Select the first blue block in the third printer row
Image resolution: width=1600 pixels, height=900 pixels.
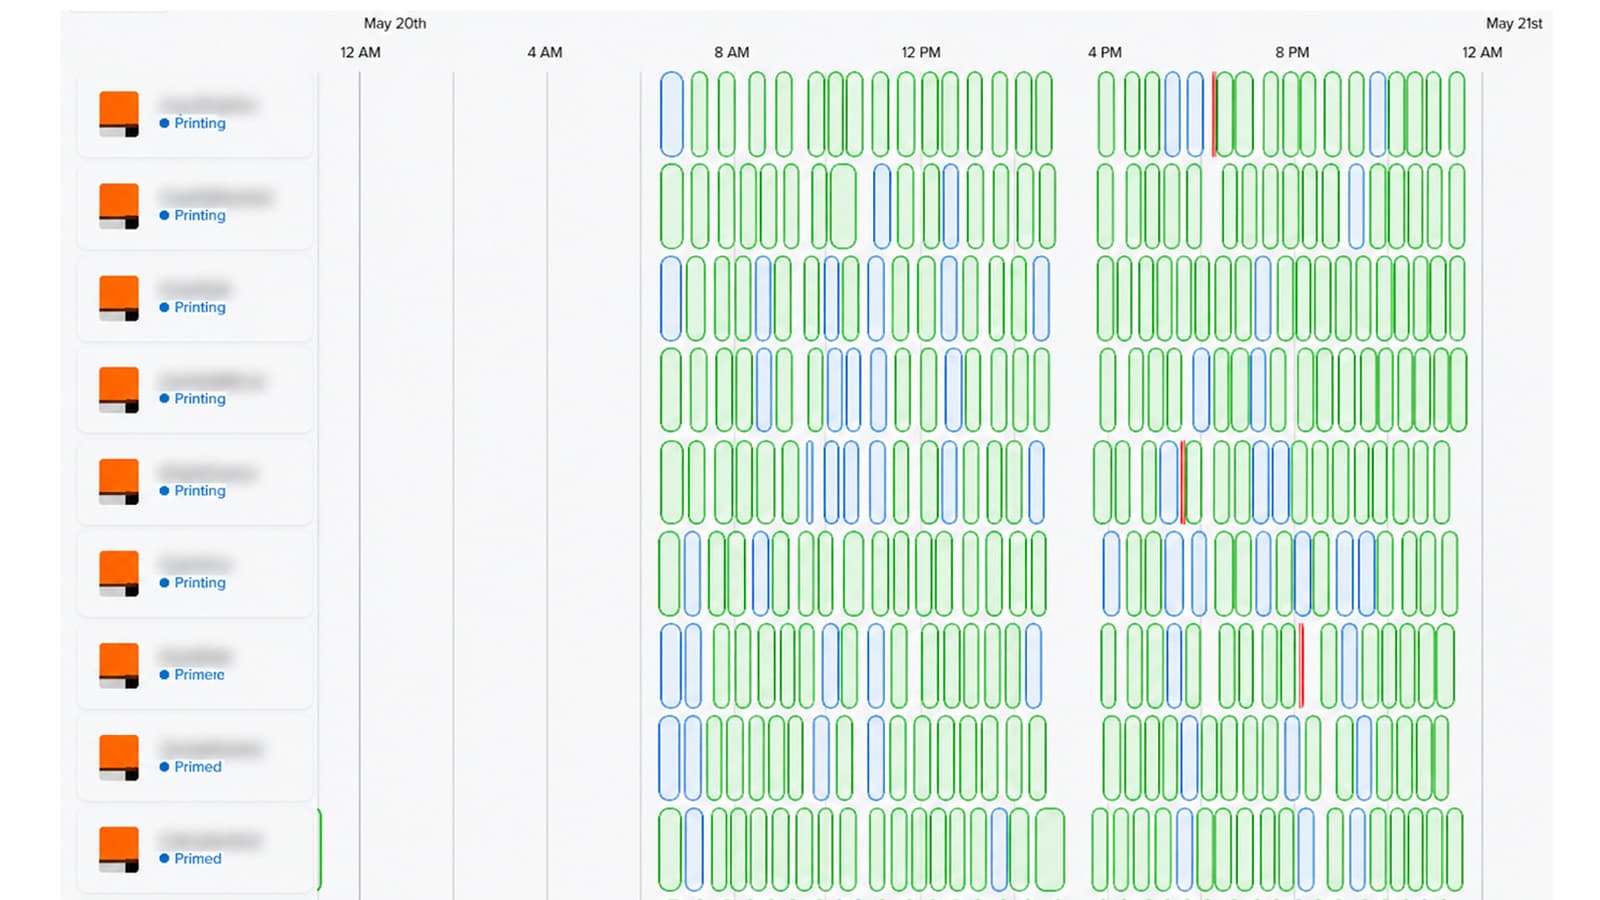tap(671, 298)
